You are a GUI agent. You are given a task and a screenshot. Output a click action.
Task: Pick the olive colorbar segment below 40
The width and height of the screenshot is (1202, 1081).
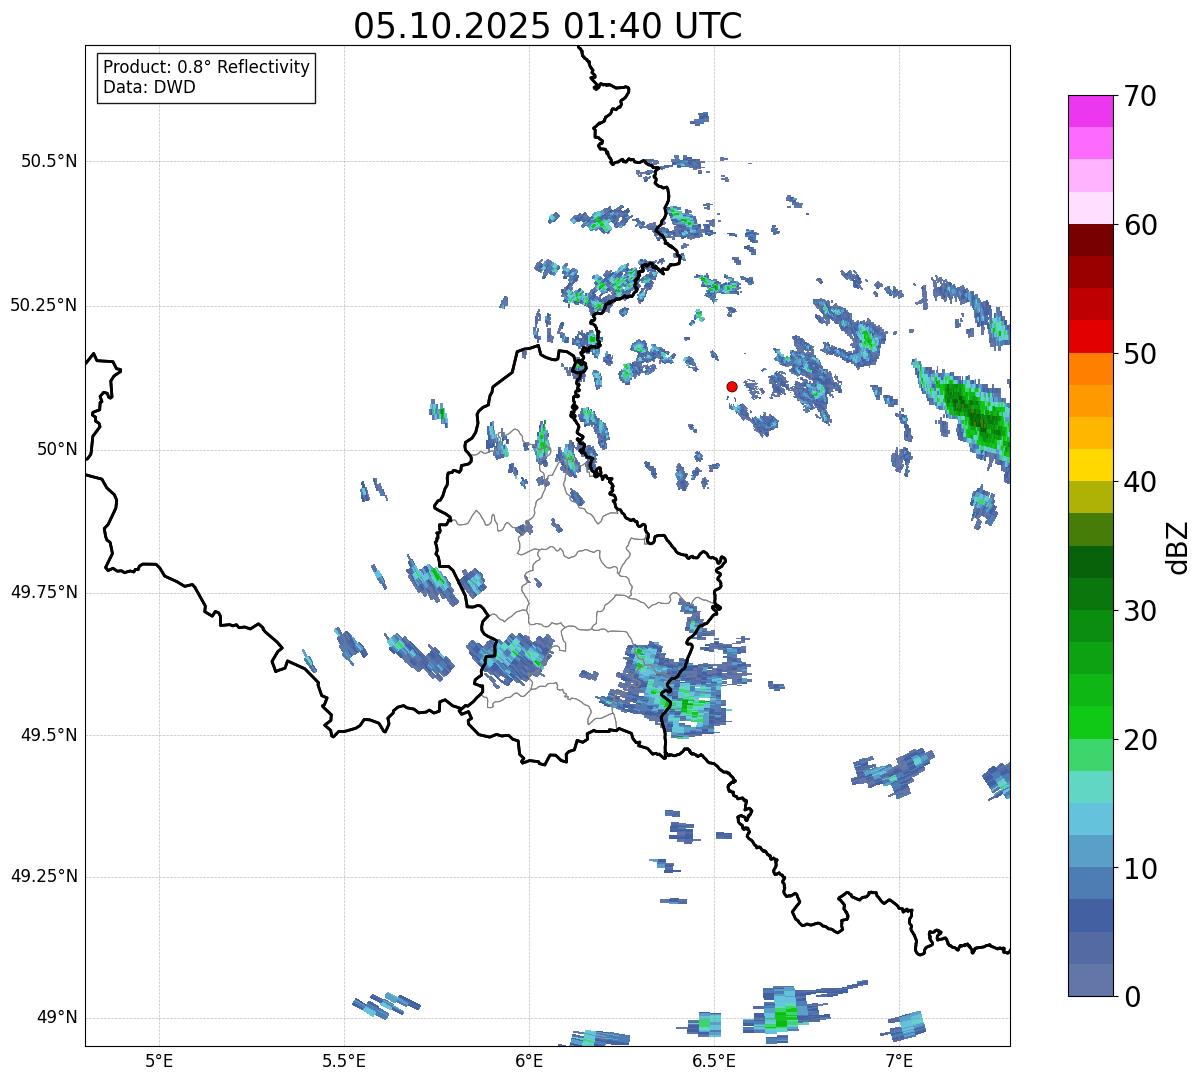click(1091, 497)
